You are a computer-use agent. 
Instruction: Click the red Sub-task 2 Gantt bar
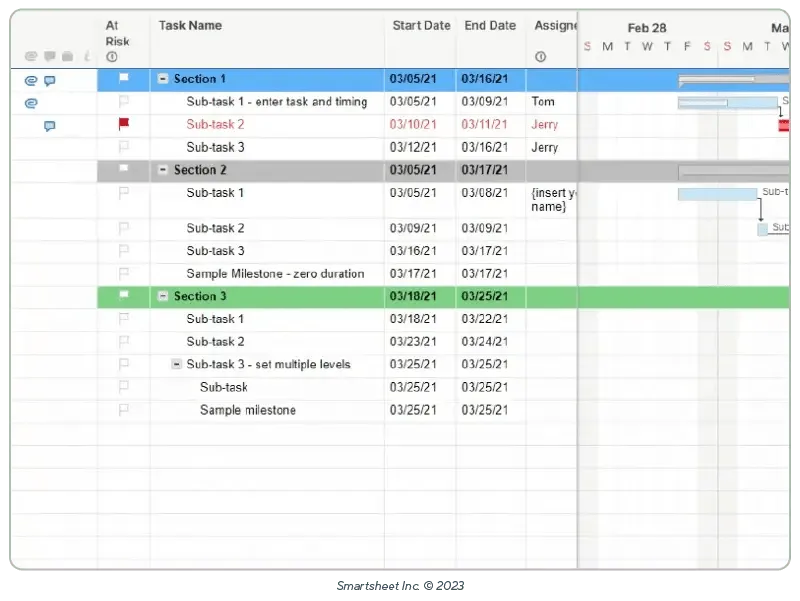pyautogui.click(x=784, y=125)
